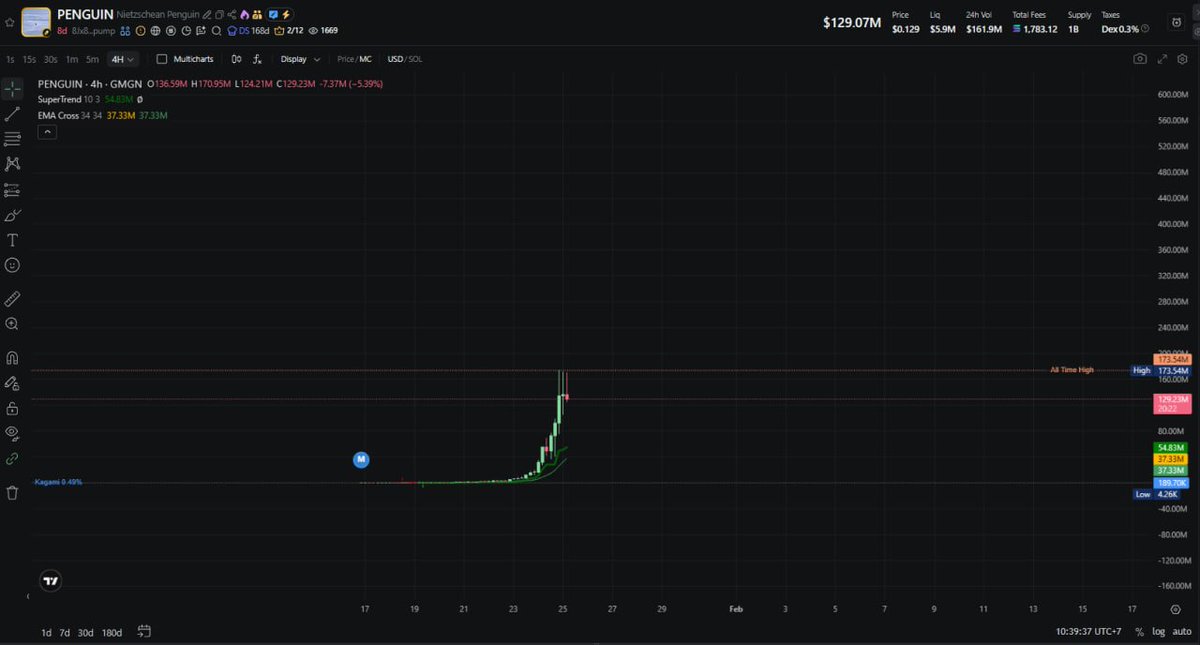Toggle percent scale mode
Image resolution: width=1200 pixels, height=645 pixels.
1140,632
